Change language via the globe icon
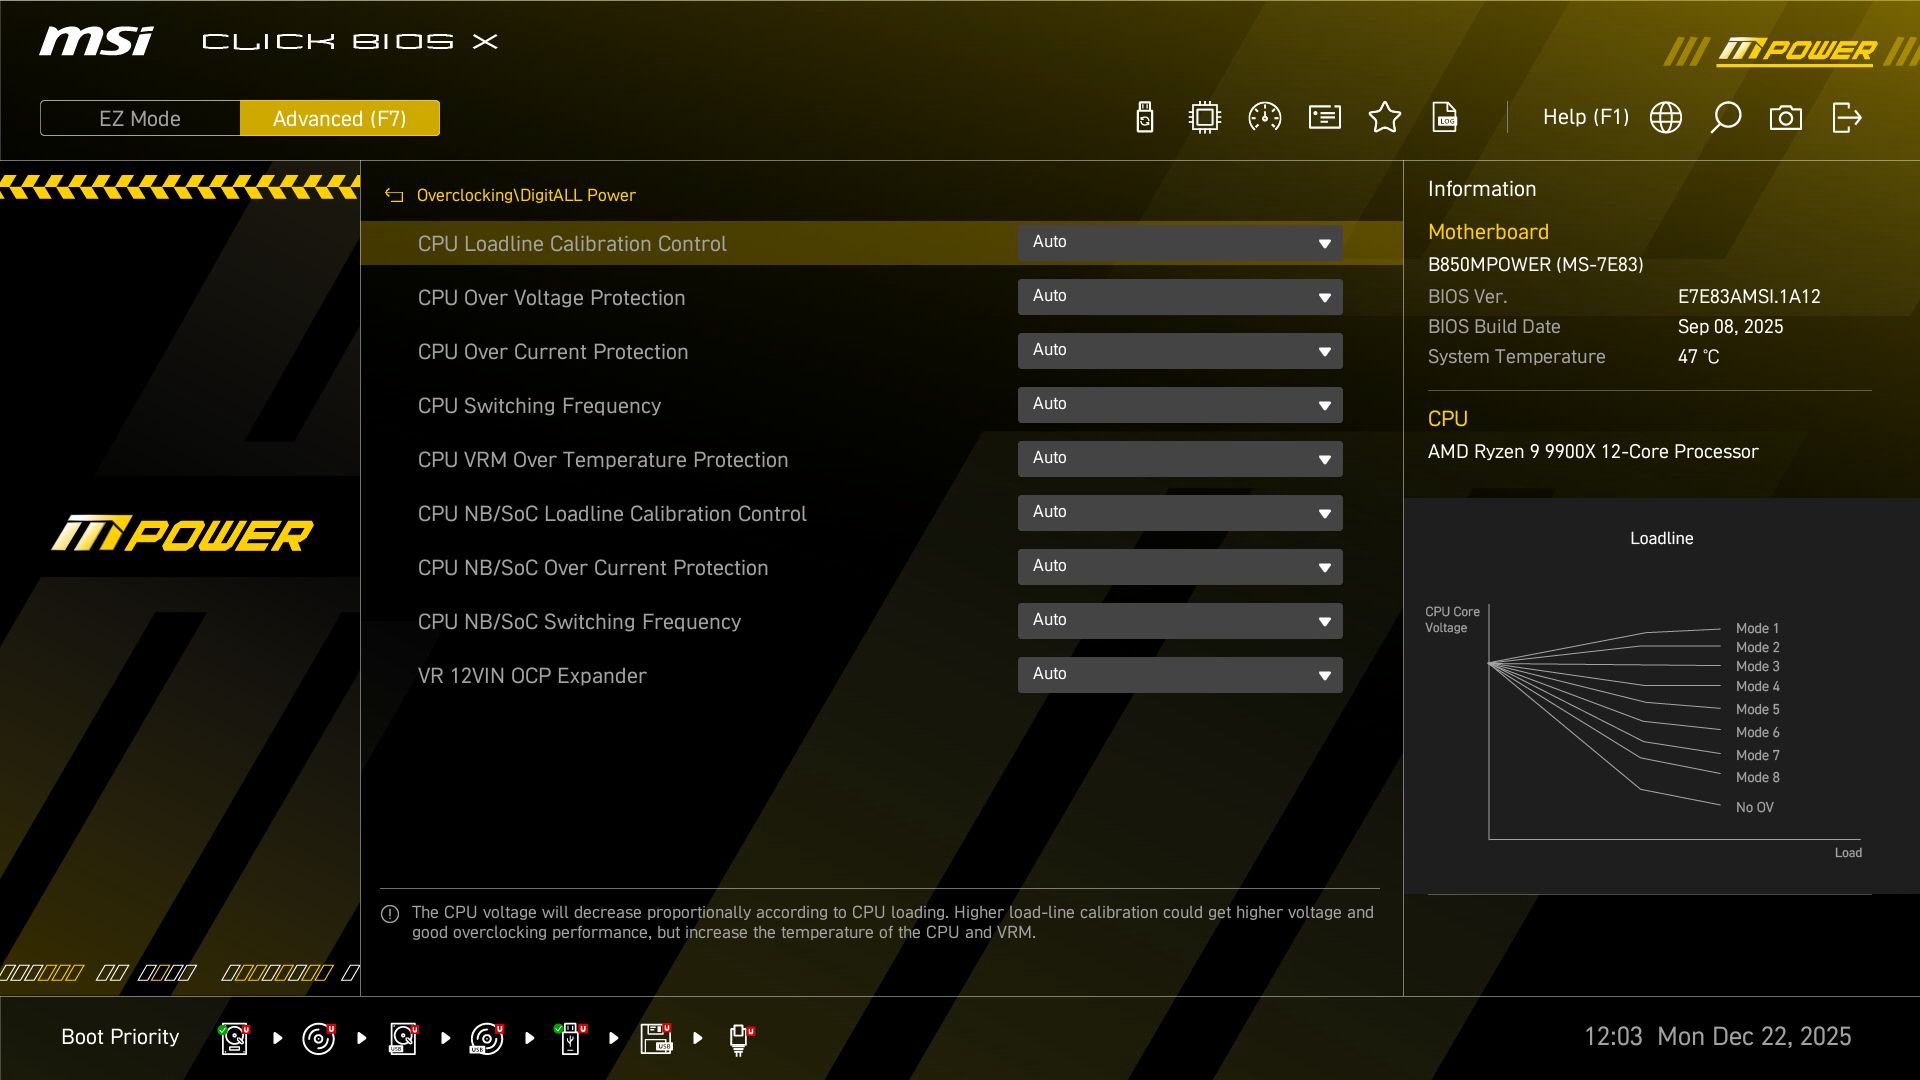 point(1666,117)
